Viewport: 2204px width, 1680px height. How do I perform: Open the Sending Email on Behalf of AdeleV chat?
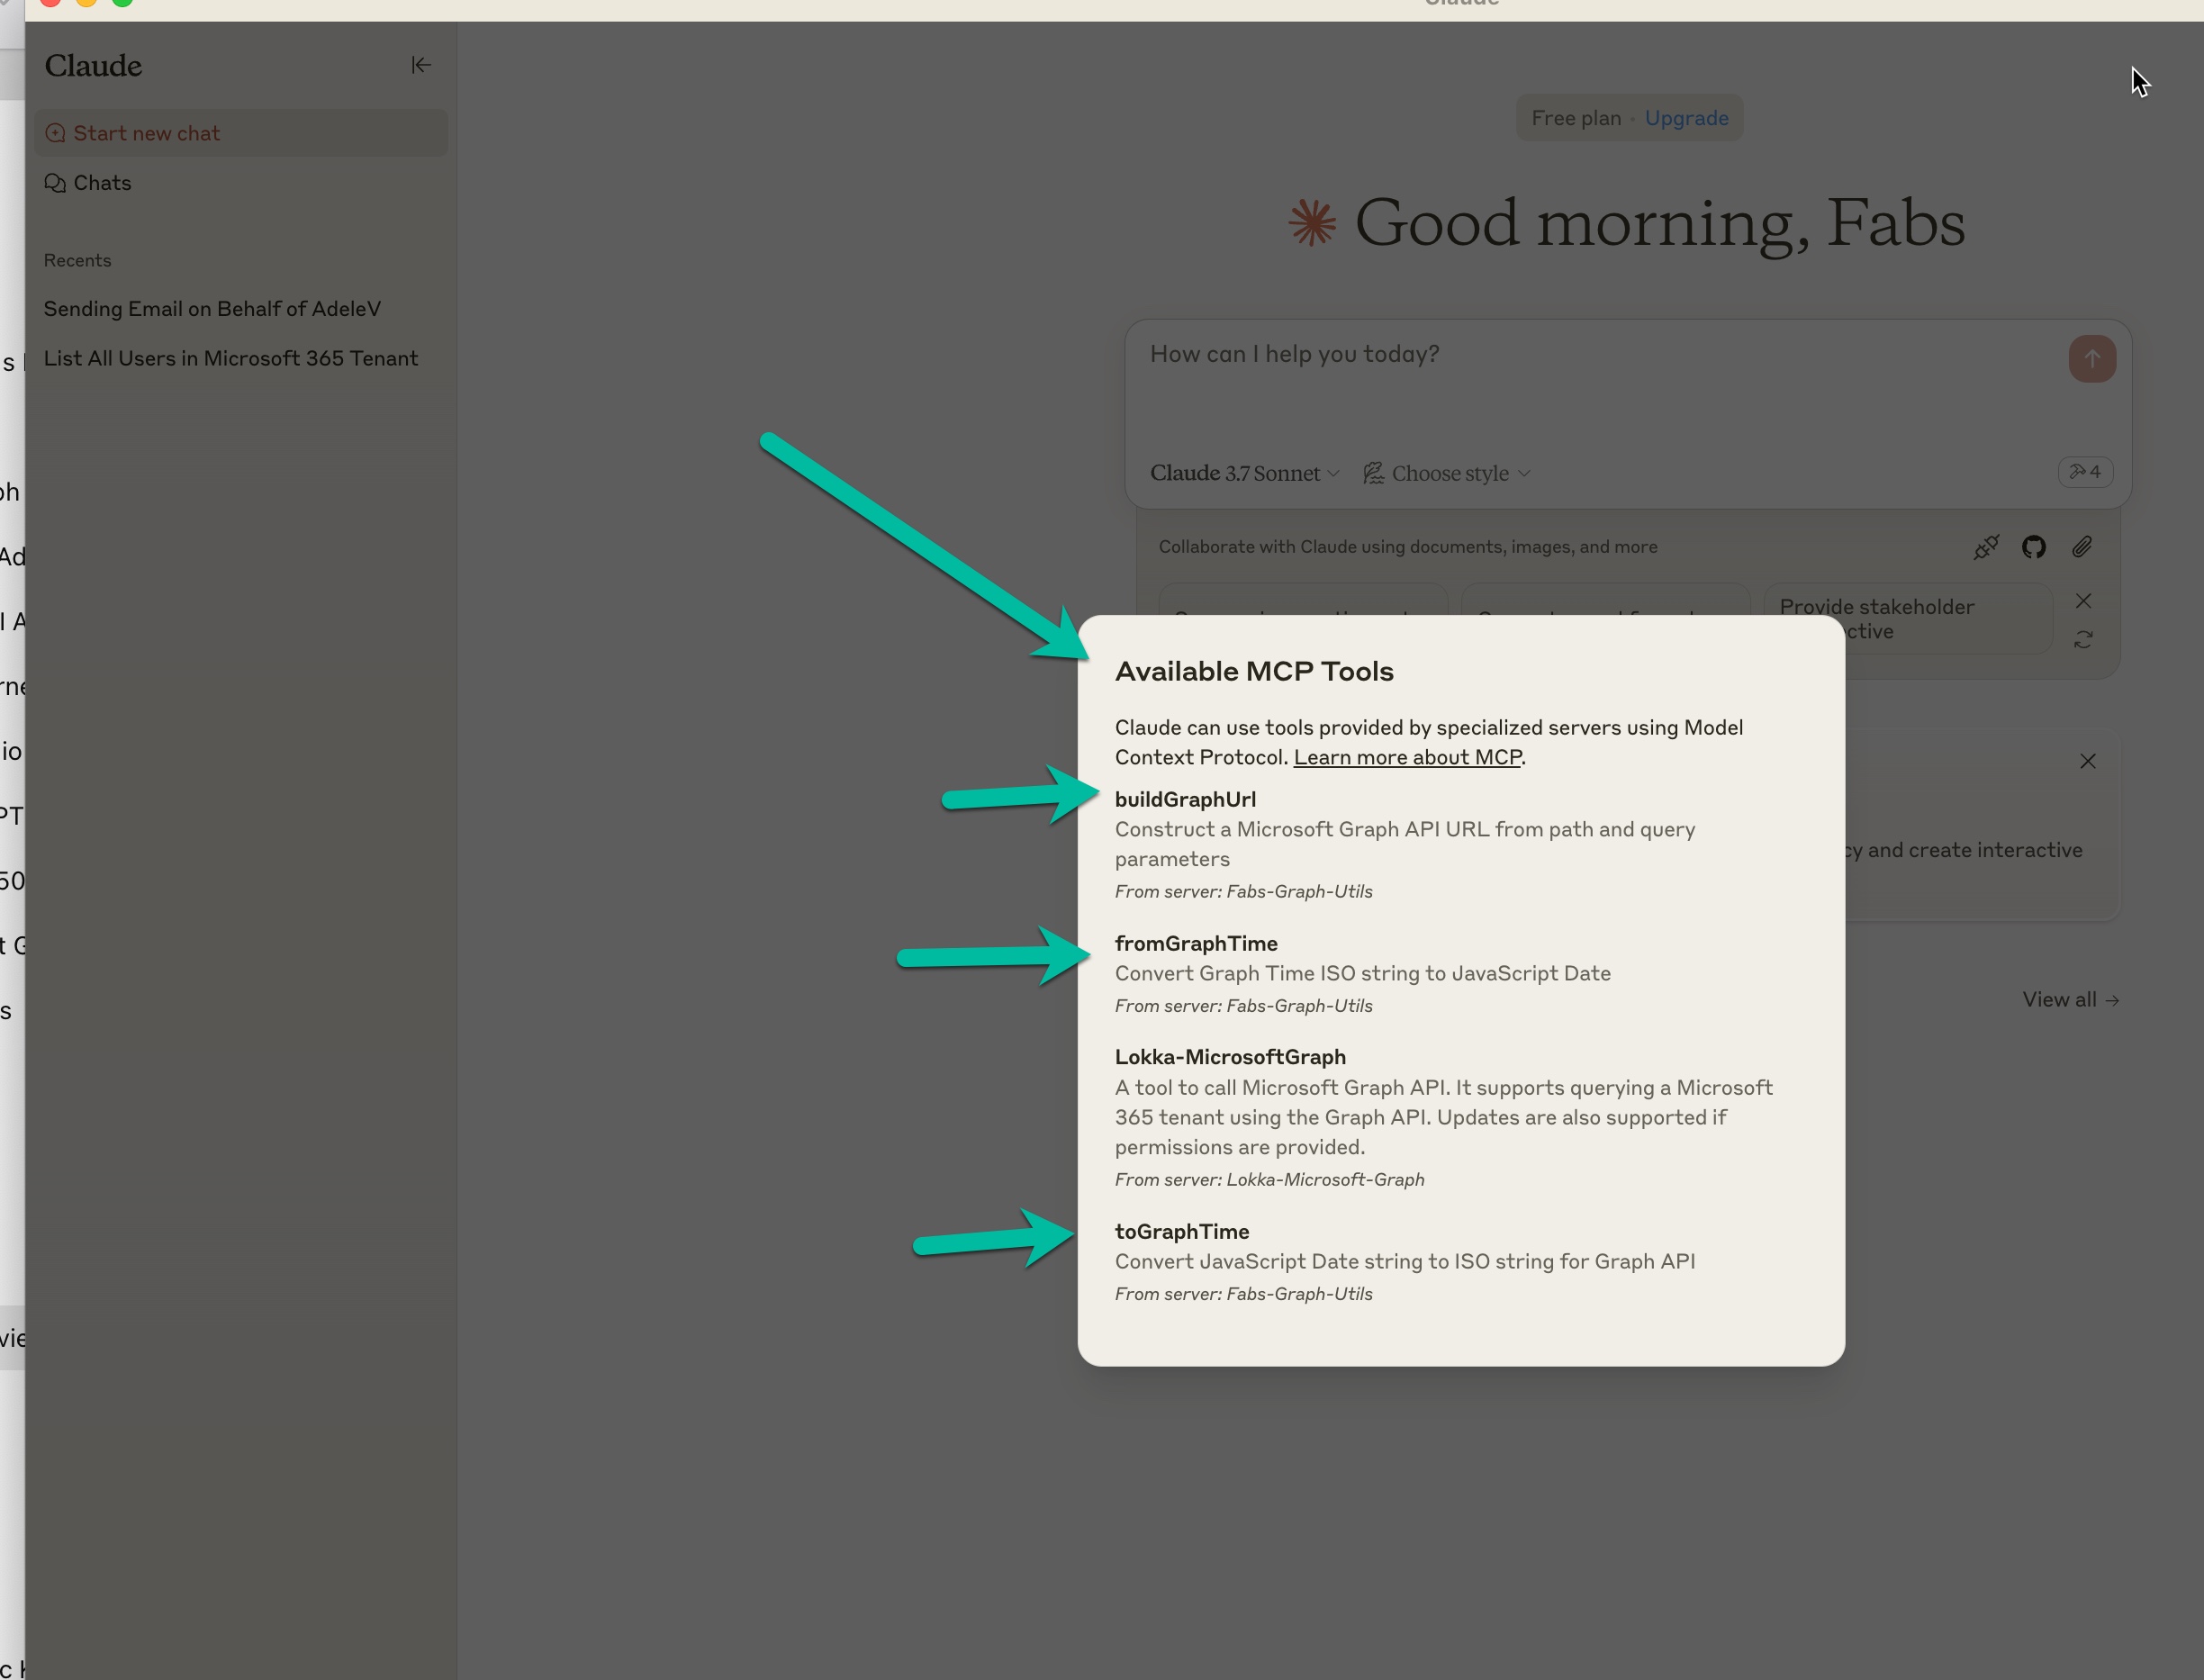[212, 309]
